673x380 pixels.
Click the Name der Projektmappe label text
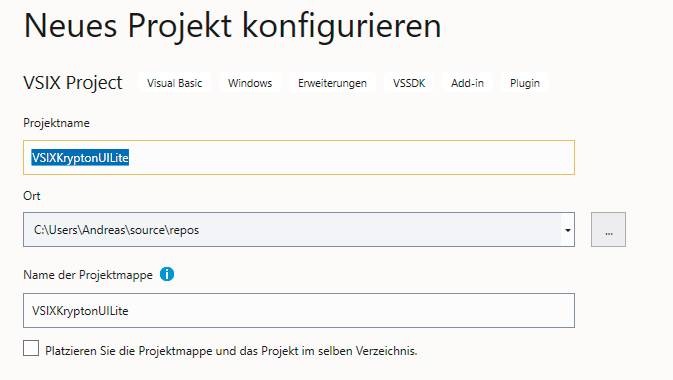88,275
